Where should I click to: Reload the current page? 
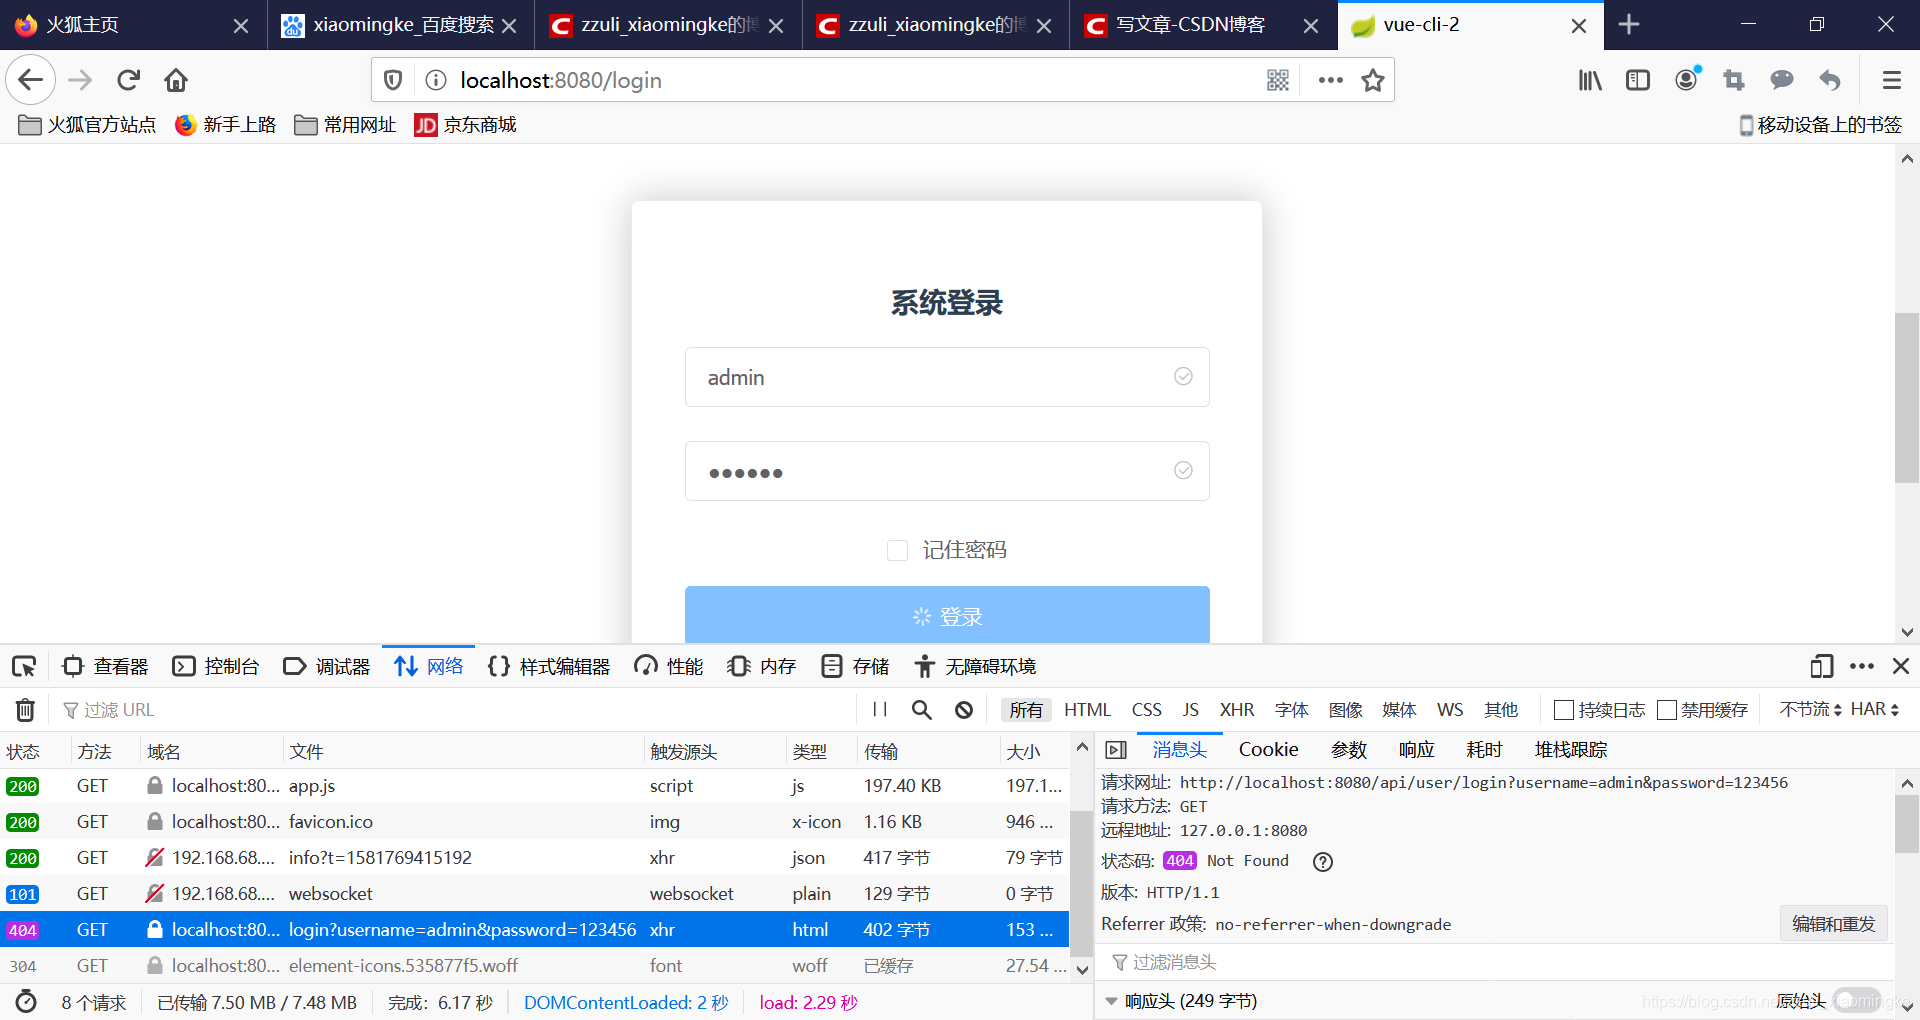click(x=128, y=80)
